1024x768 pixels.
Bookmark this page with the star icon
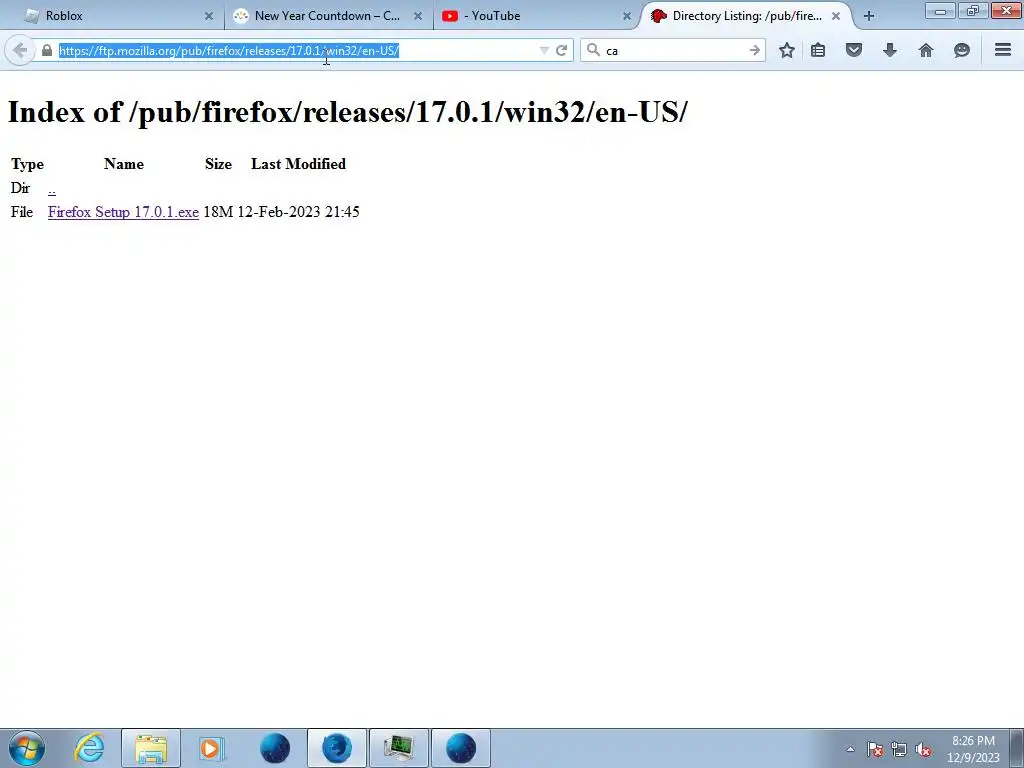pos(787,50)
